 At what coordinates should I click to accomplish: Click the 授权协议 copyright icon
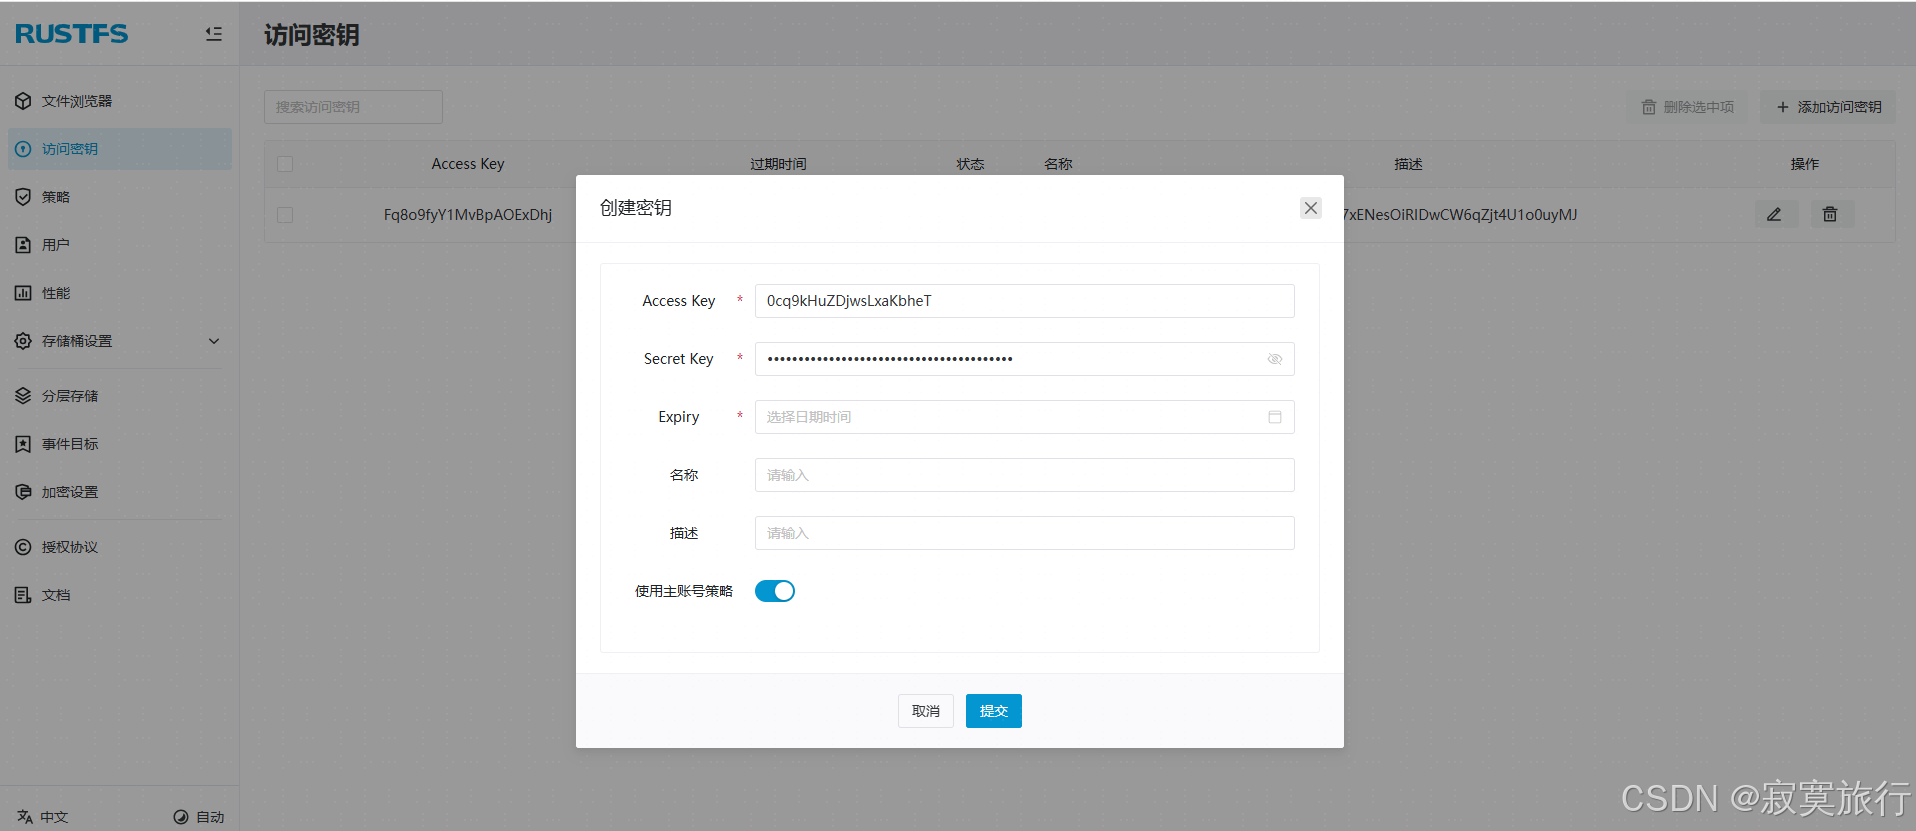point(23,547)
